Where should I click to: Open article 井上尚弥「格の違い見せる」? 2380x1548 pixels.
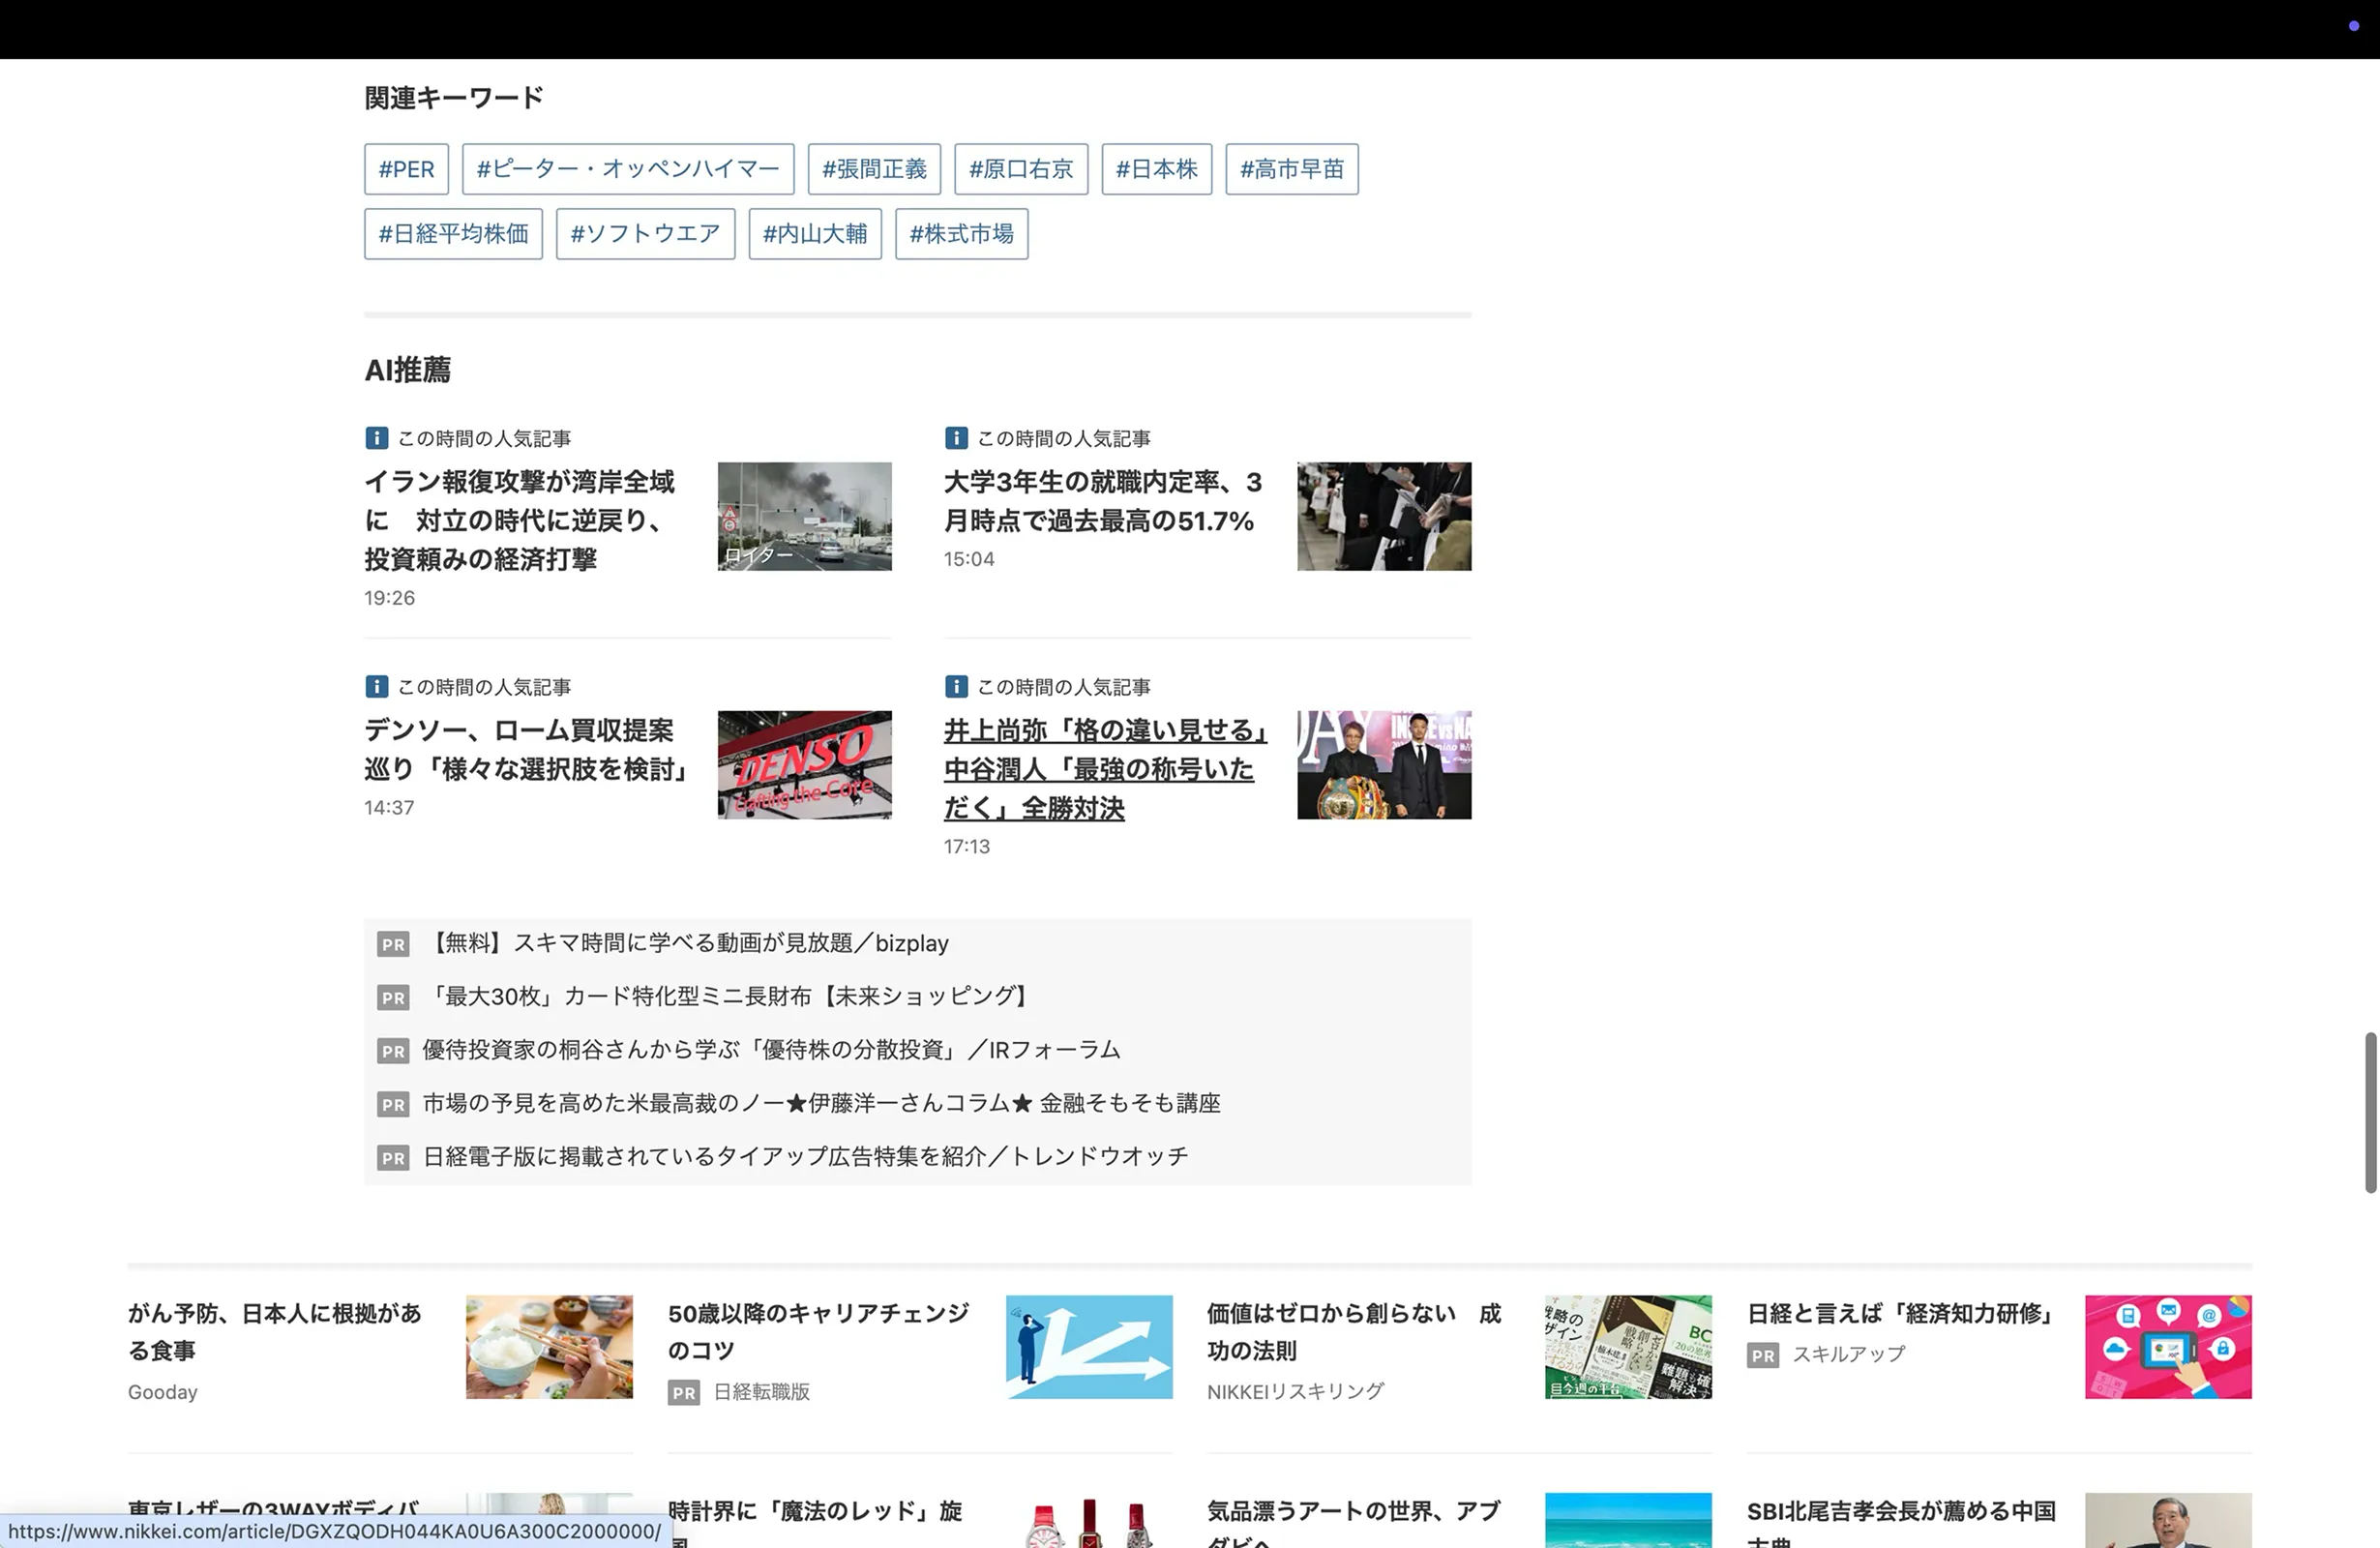1106,768
